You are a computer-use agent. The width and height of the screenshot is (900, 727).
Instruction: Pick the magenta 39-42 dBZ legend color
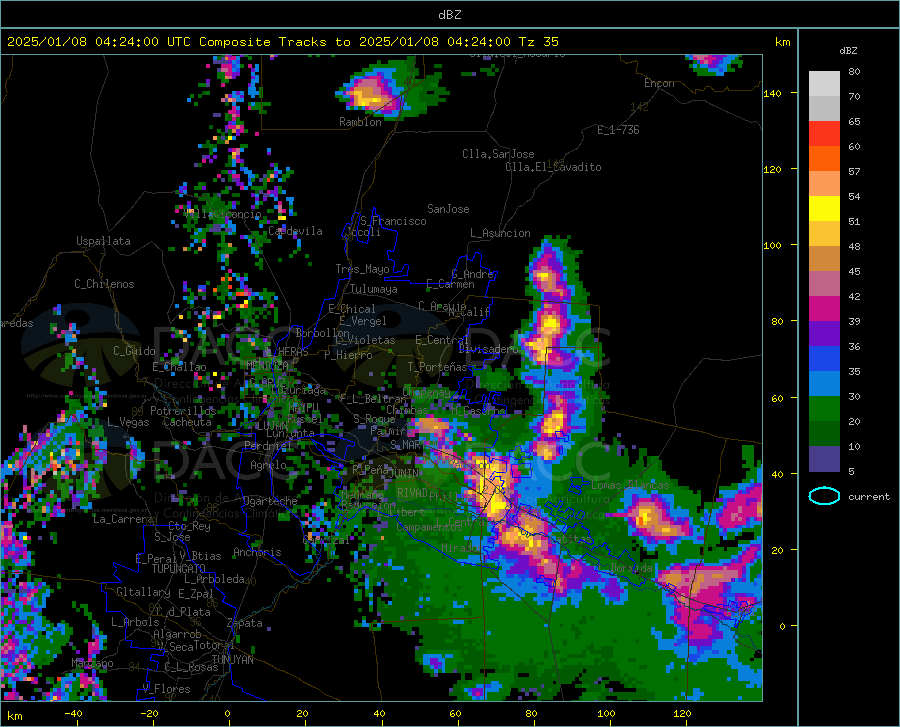click(824, 309)
